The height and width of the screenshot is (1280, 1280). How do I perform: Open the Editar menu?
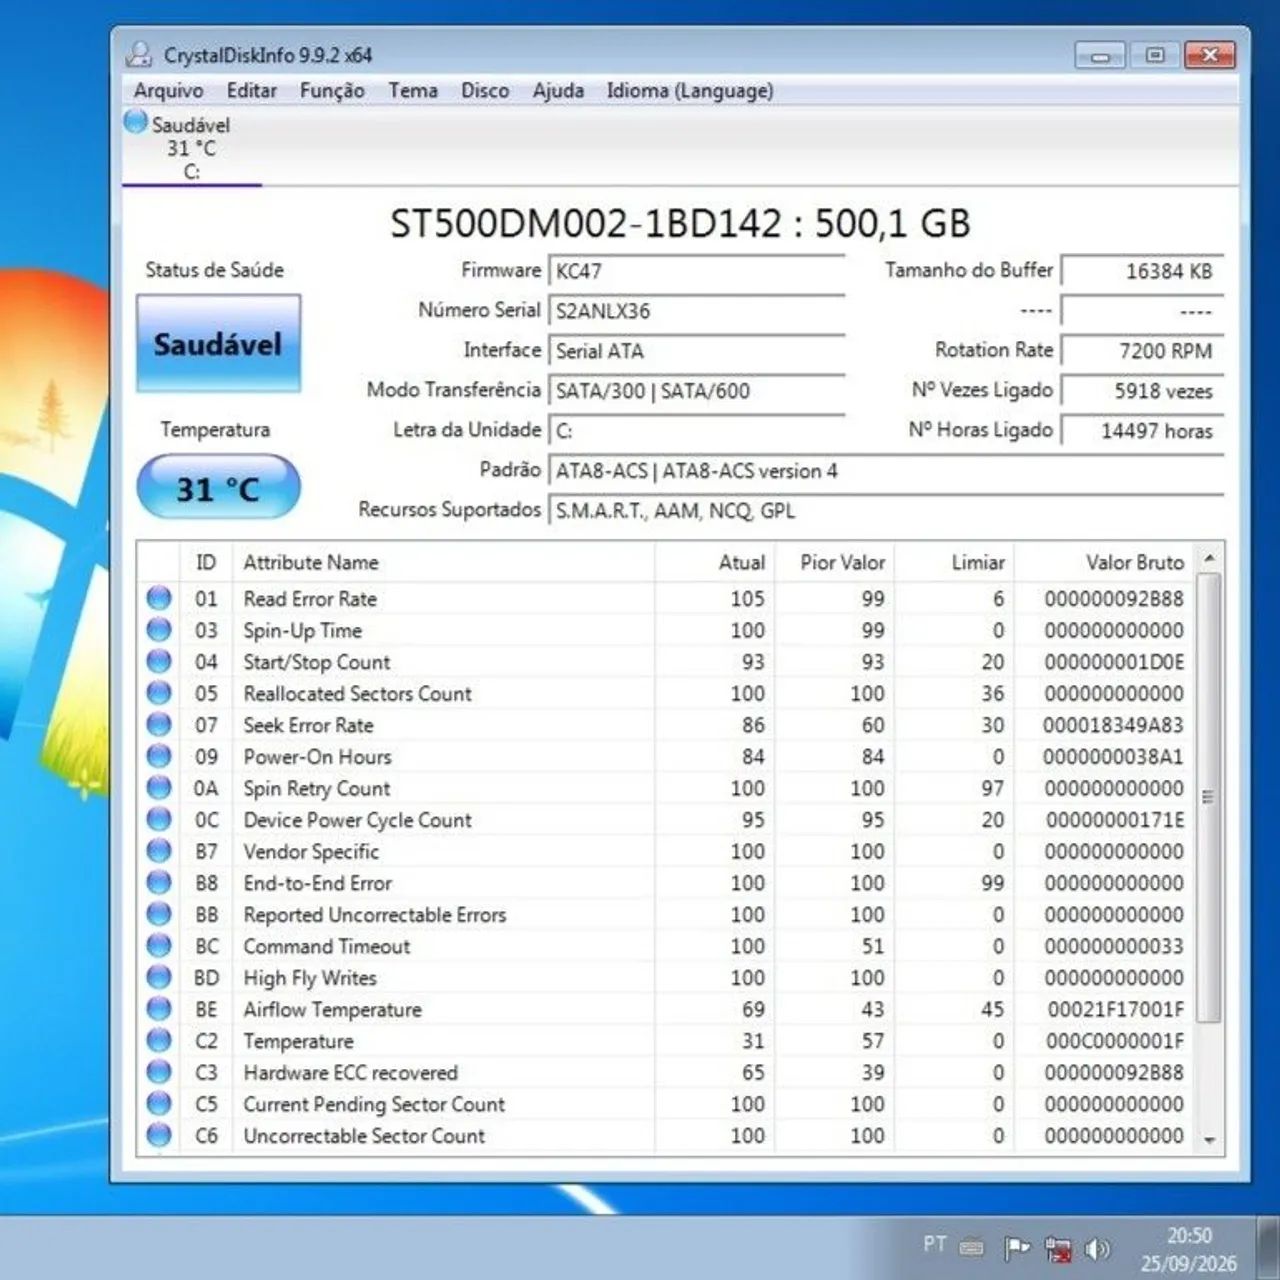click(x=252, y=91)
